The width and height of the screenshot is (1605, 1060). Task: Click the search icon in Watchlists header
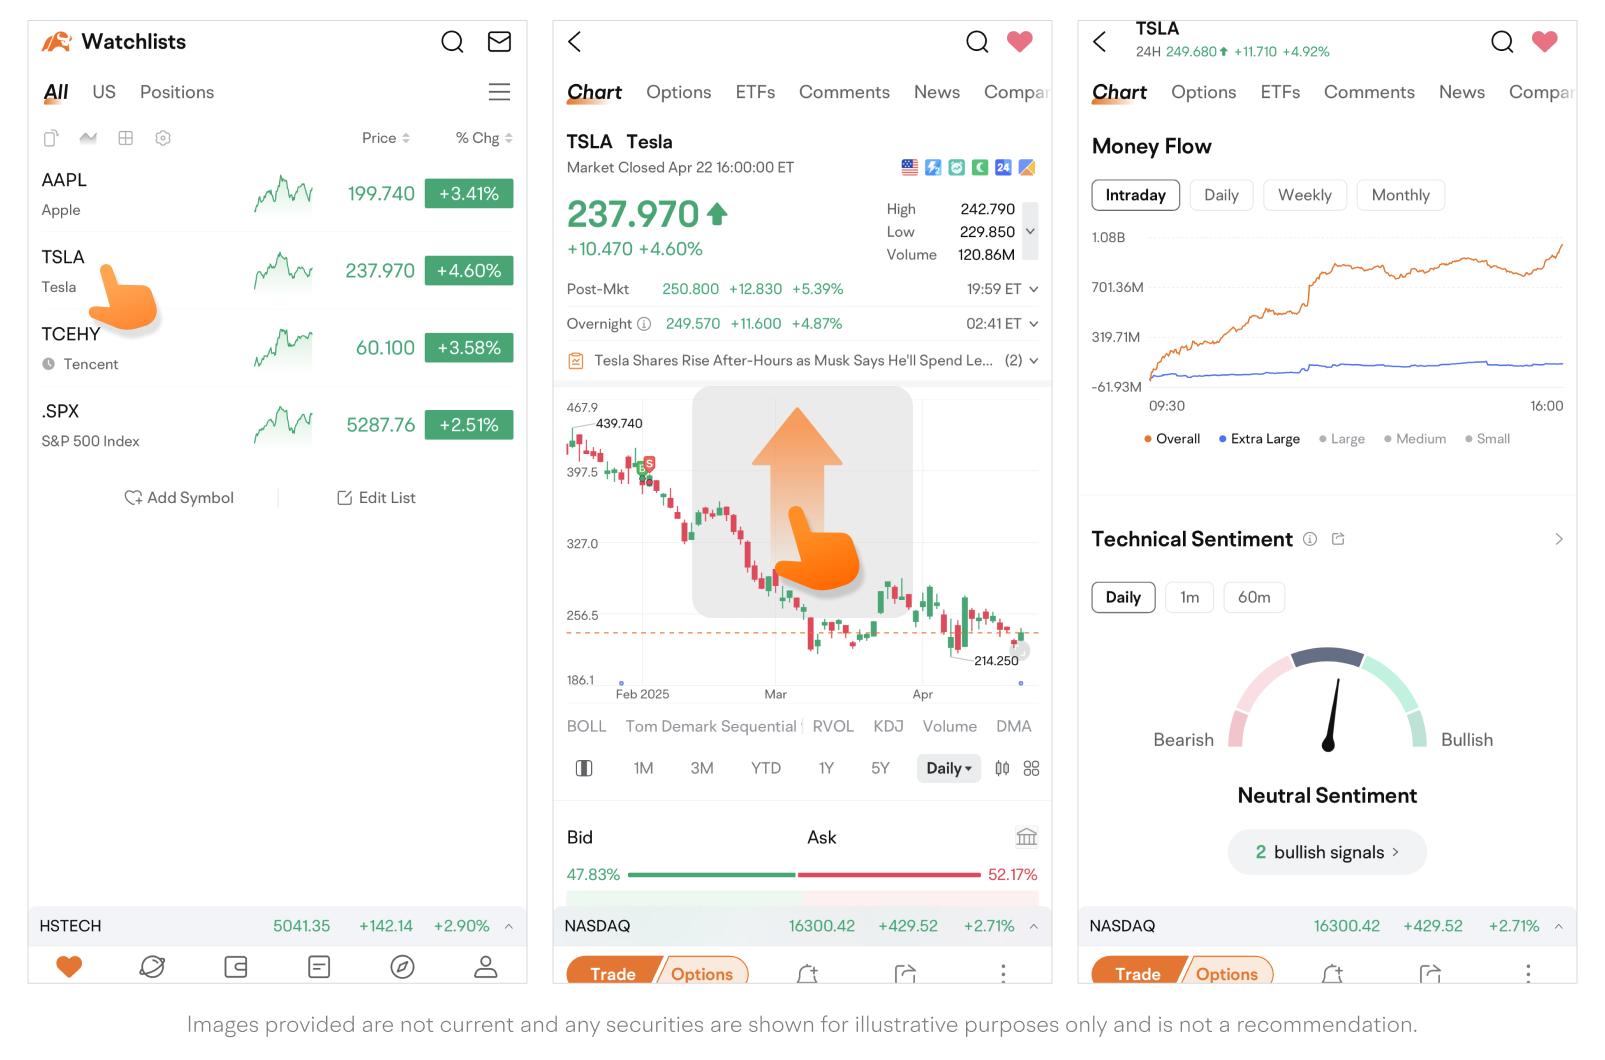pos(452,42)
